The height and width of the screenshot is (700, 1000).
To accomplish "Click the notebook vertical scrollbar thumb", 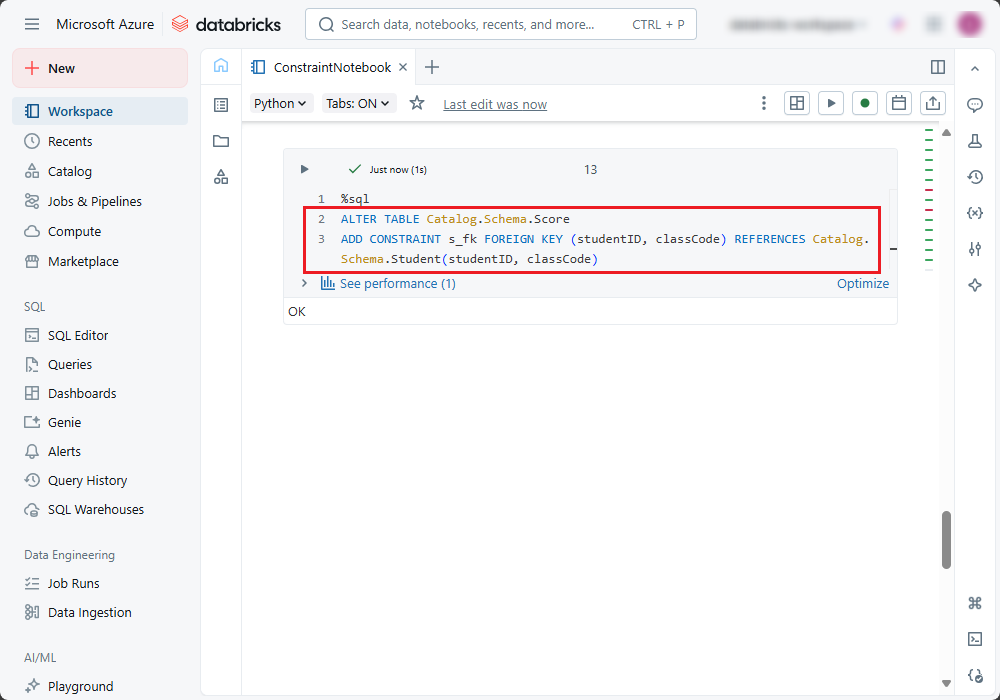I will pos(946,540).
